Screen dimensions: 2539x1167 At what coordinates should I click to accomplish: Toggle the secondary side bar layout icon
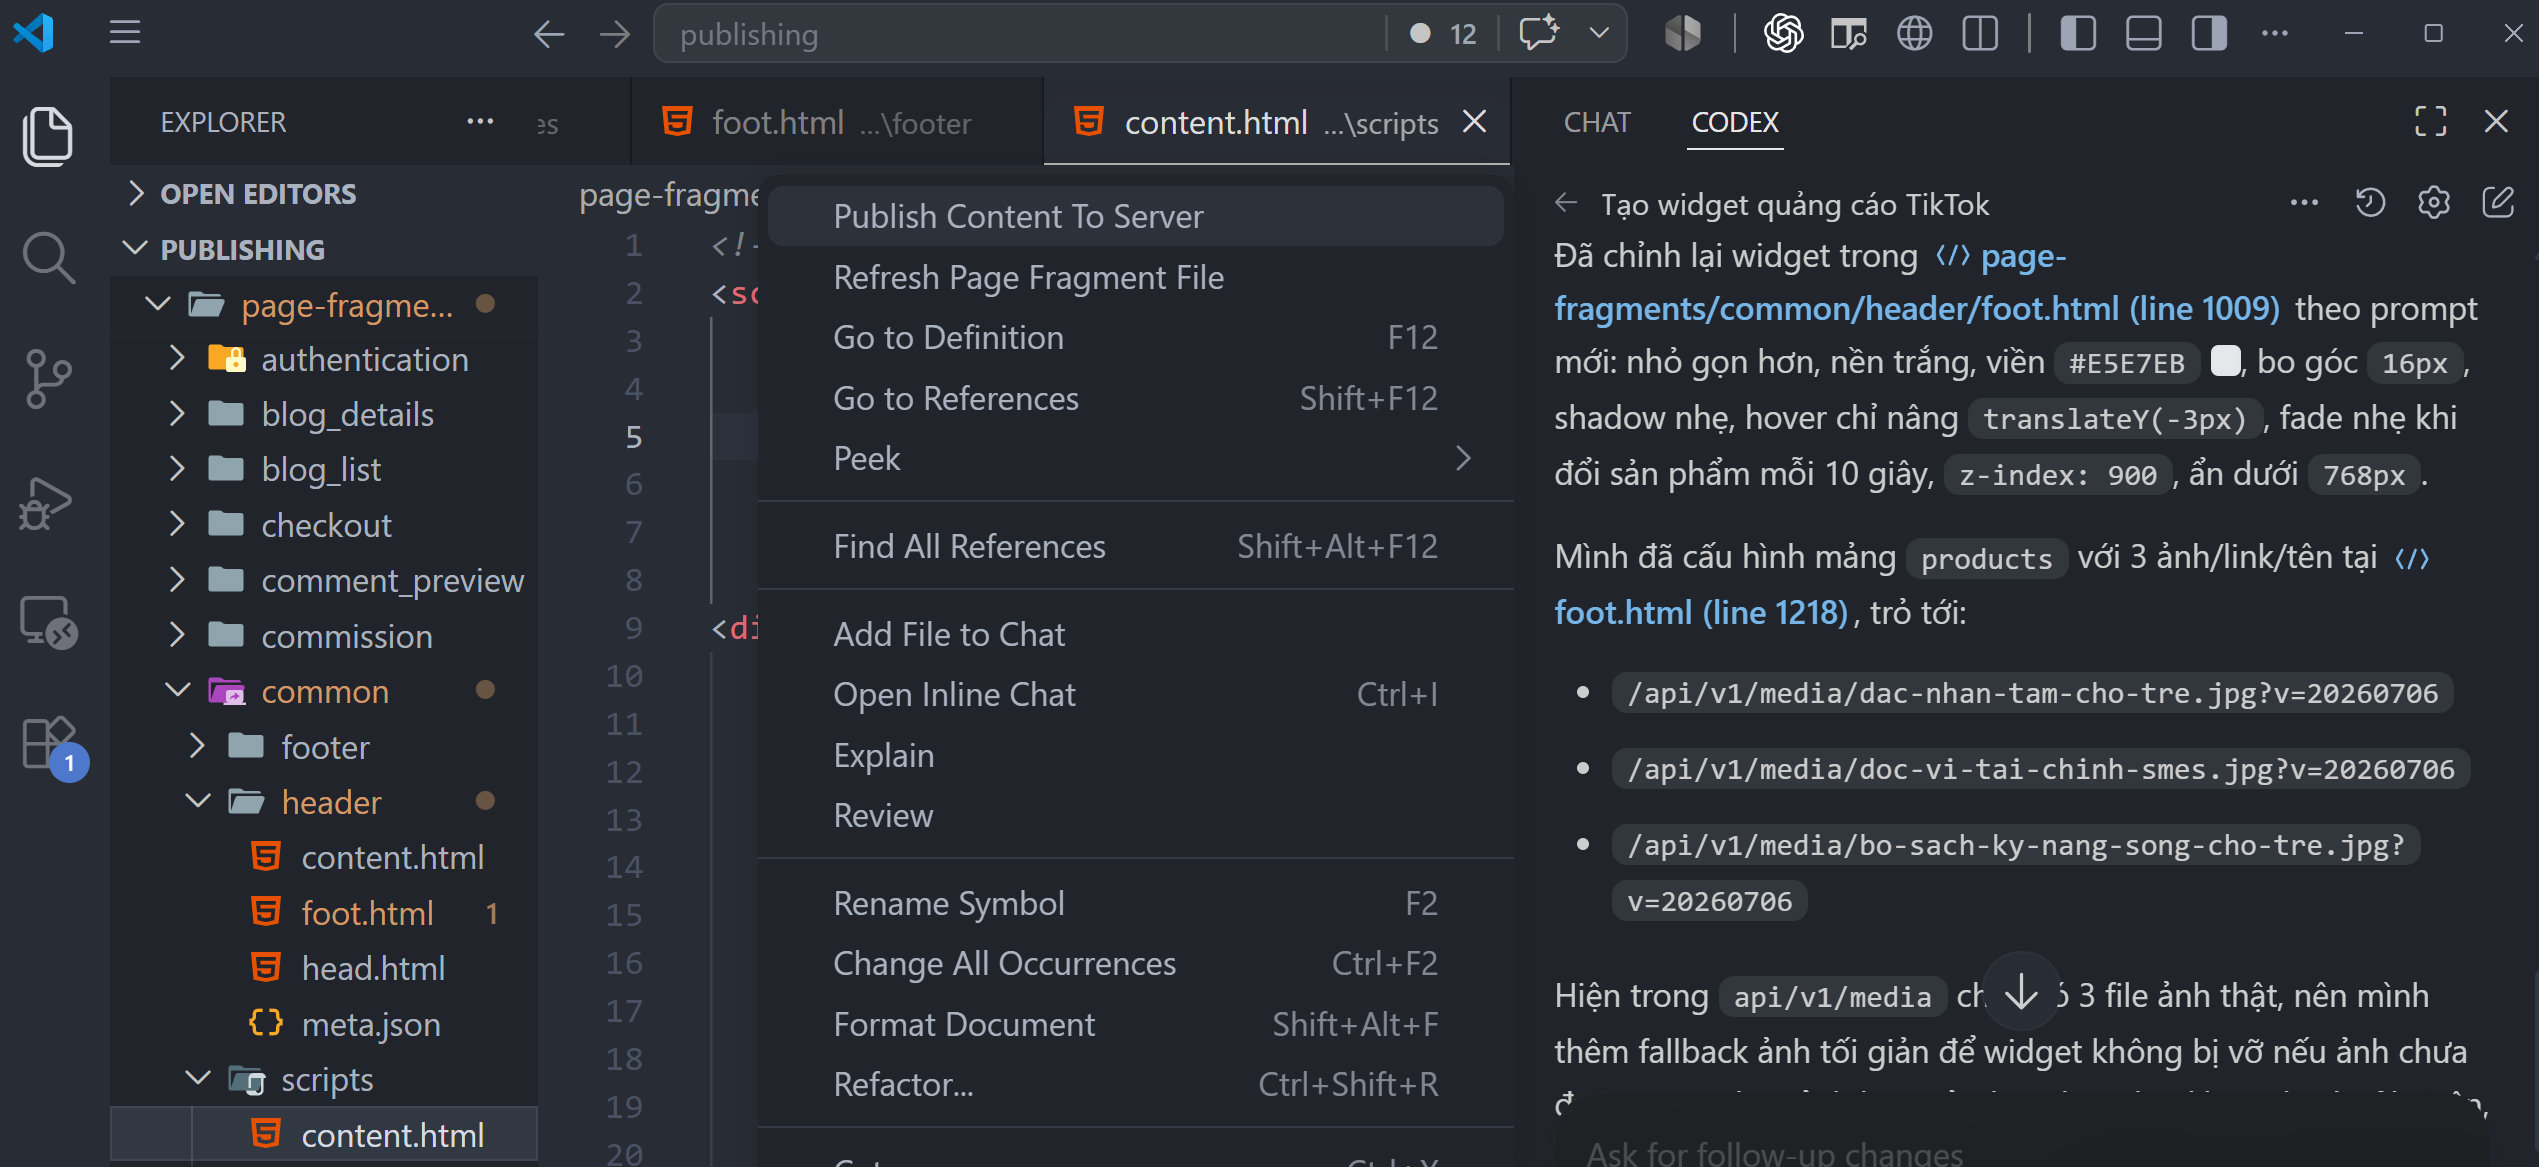tap(2209, 34)
